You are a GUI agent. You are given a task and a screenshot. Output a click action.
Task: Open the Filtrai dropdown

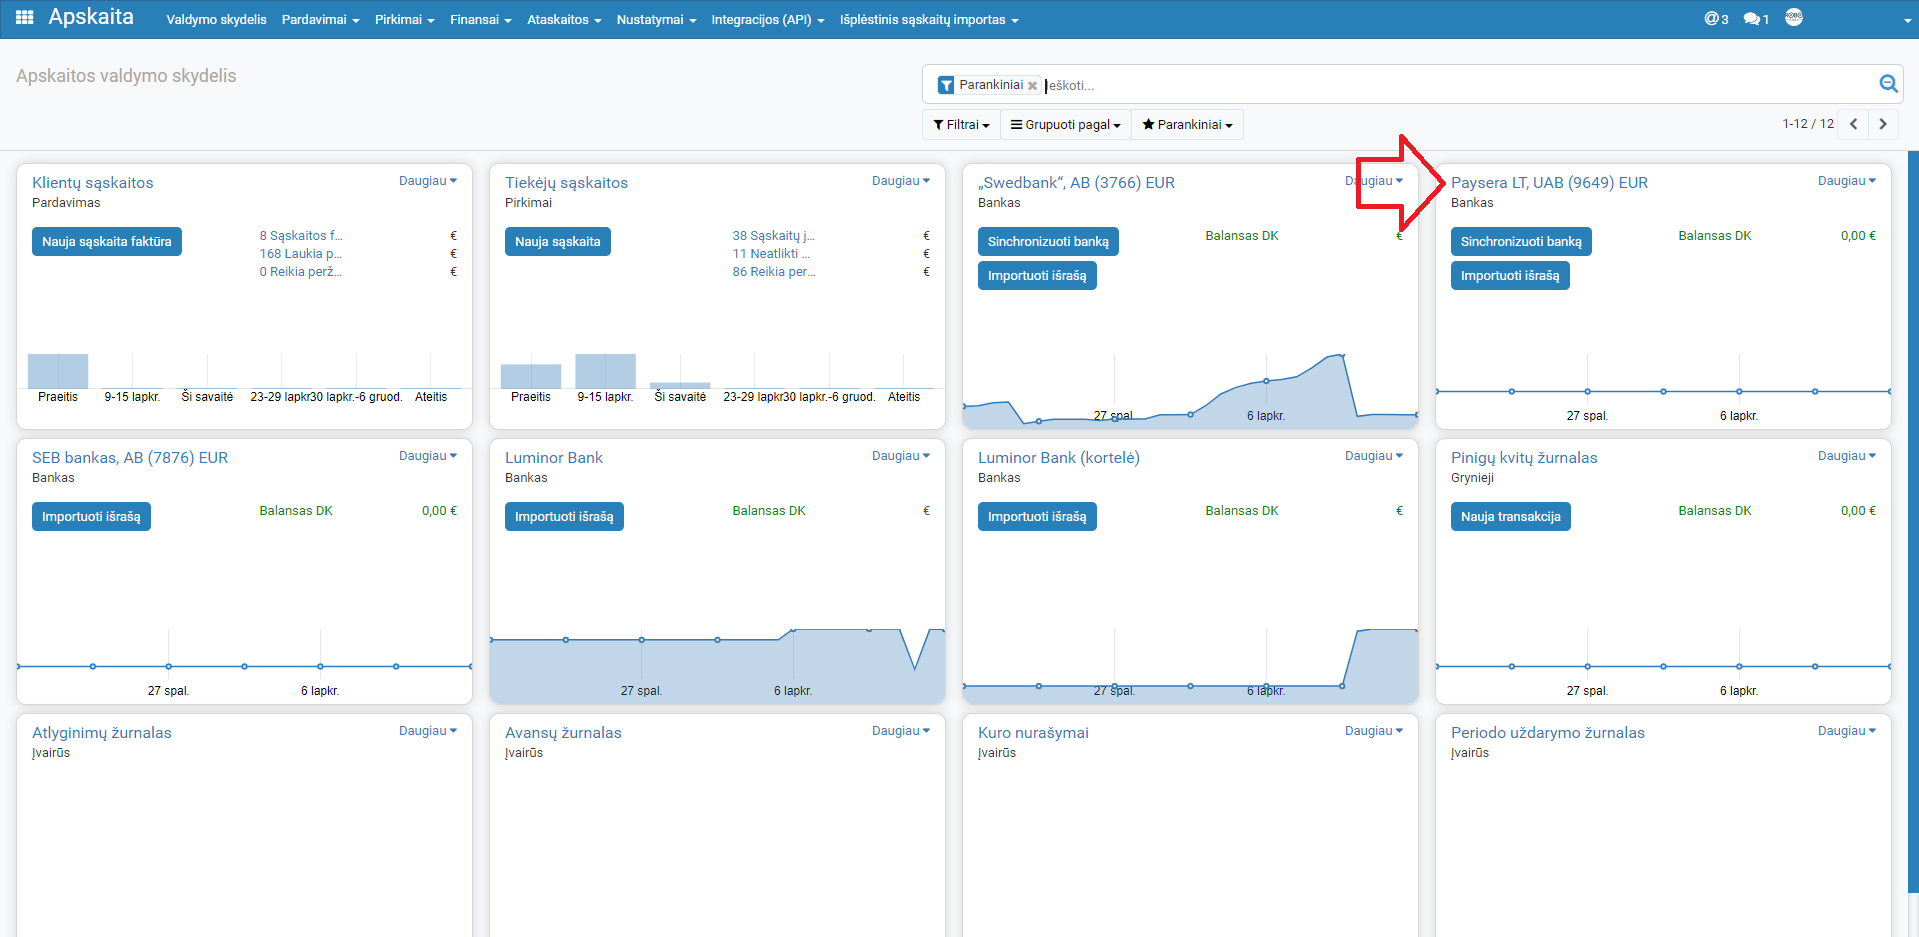click(961, 125)
